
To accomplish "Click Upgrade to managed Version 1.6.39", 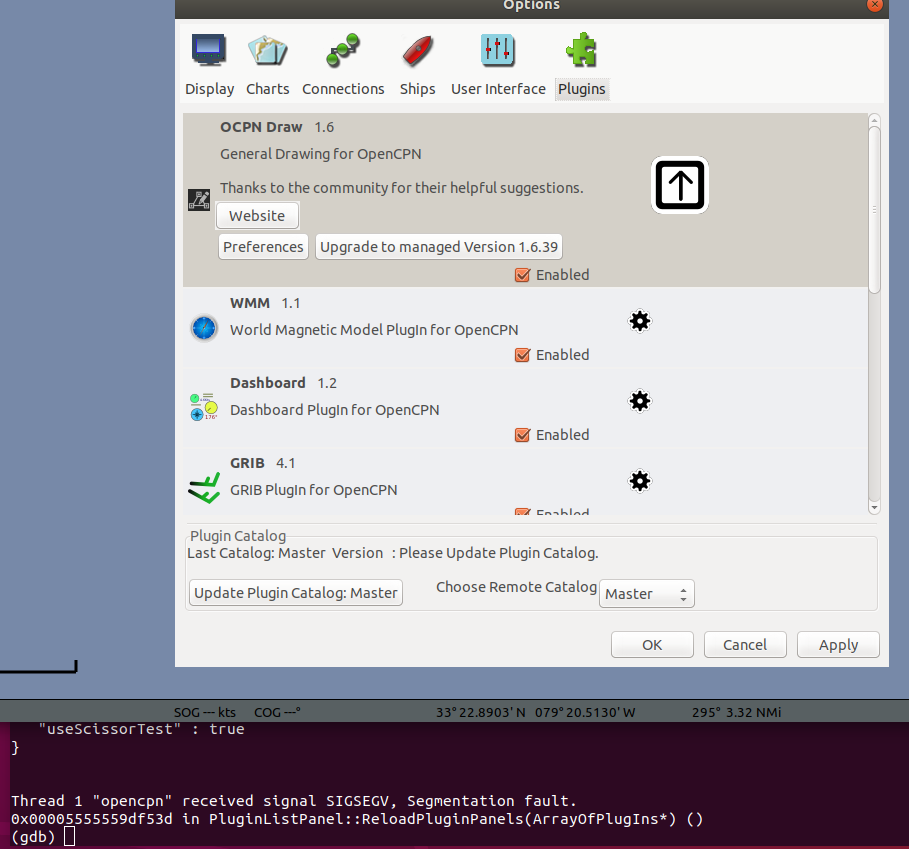I will [438, 246].
